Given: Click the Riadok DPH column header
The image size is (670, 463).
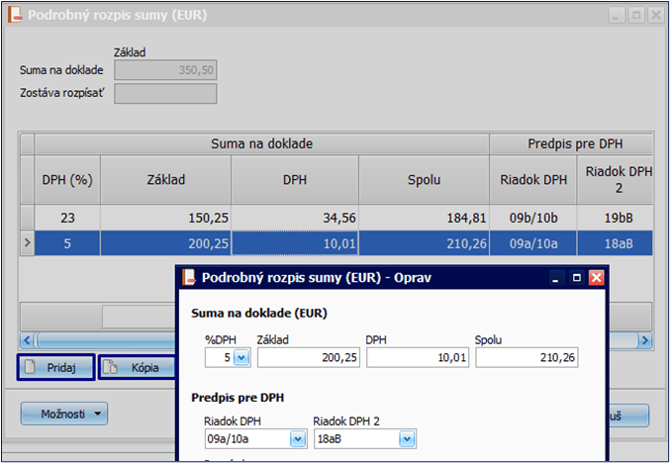Looking at the screenshot, I should 533,180.
